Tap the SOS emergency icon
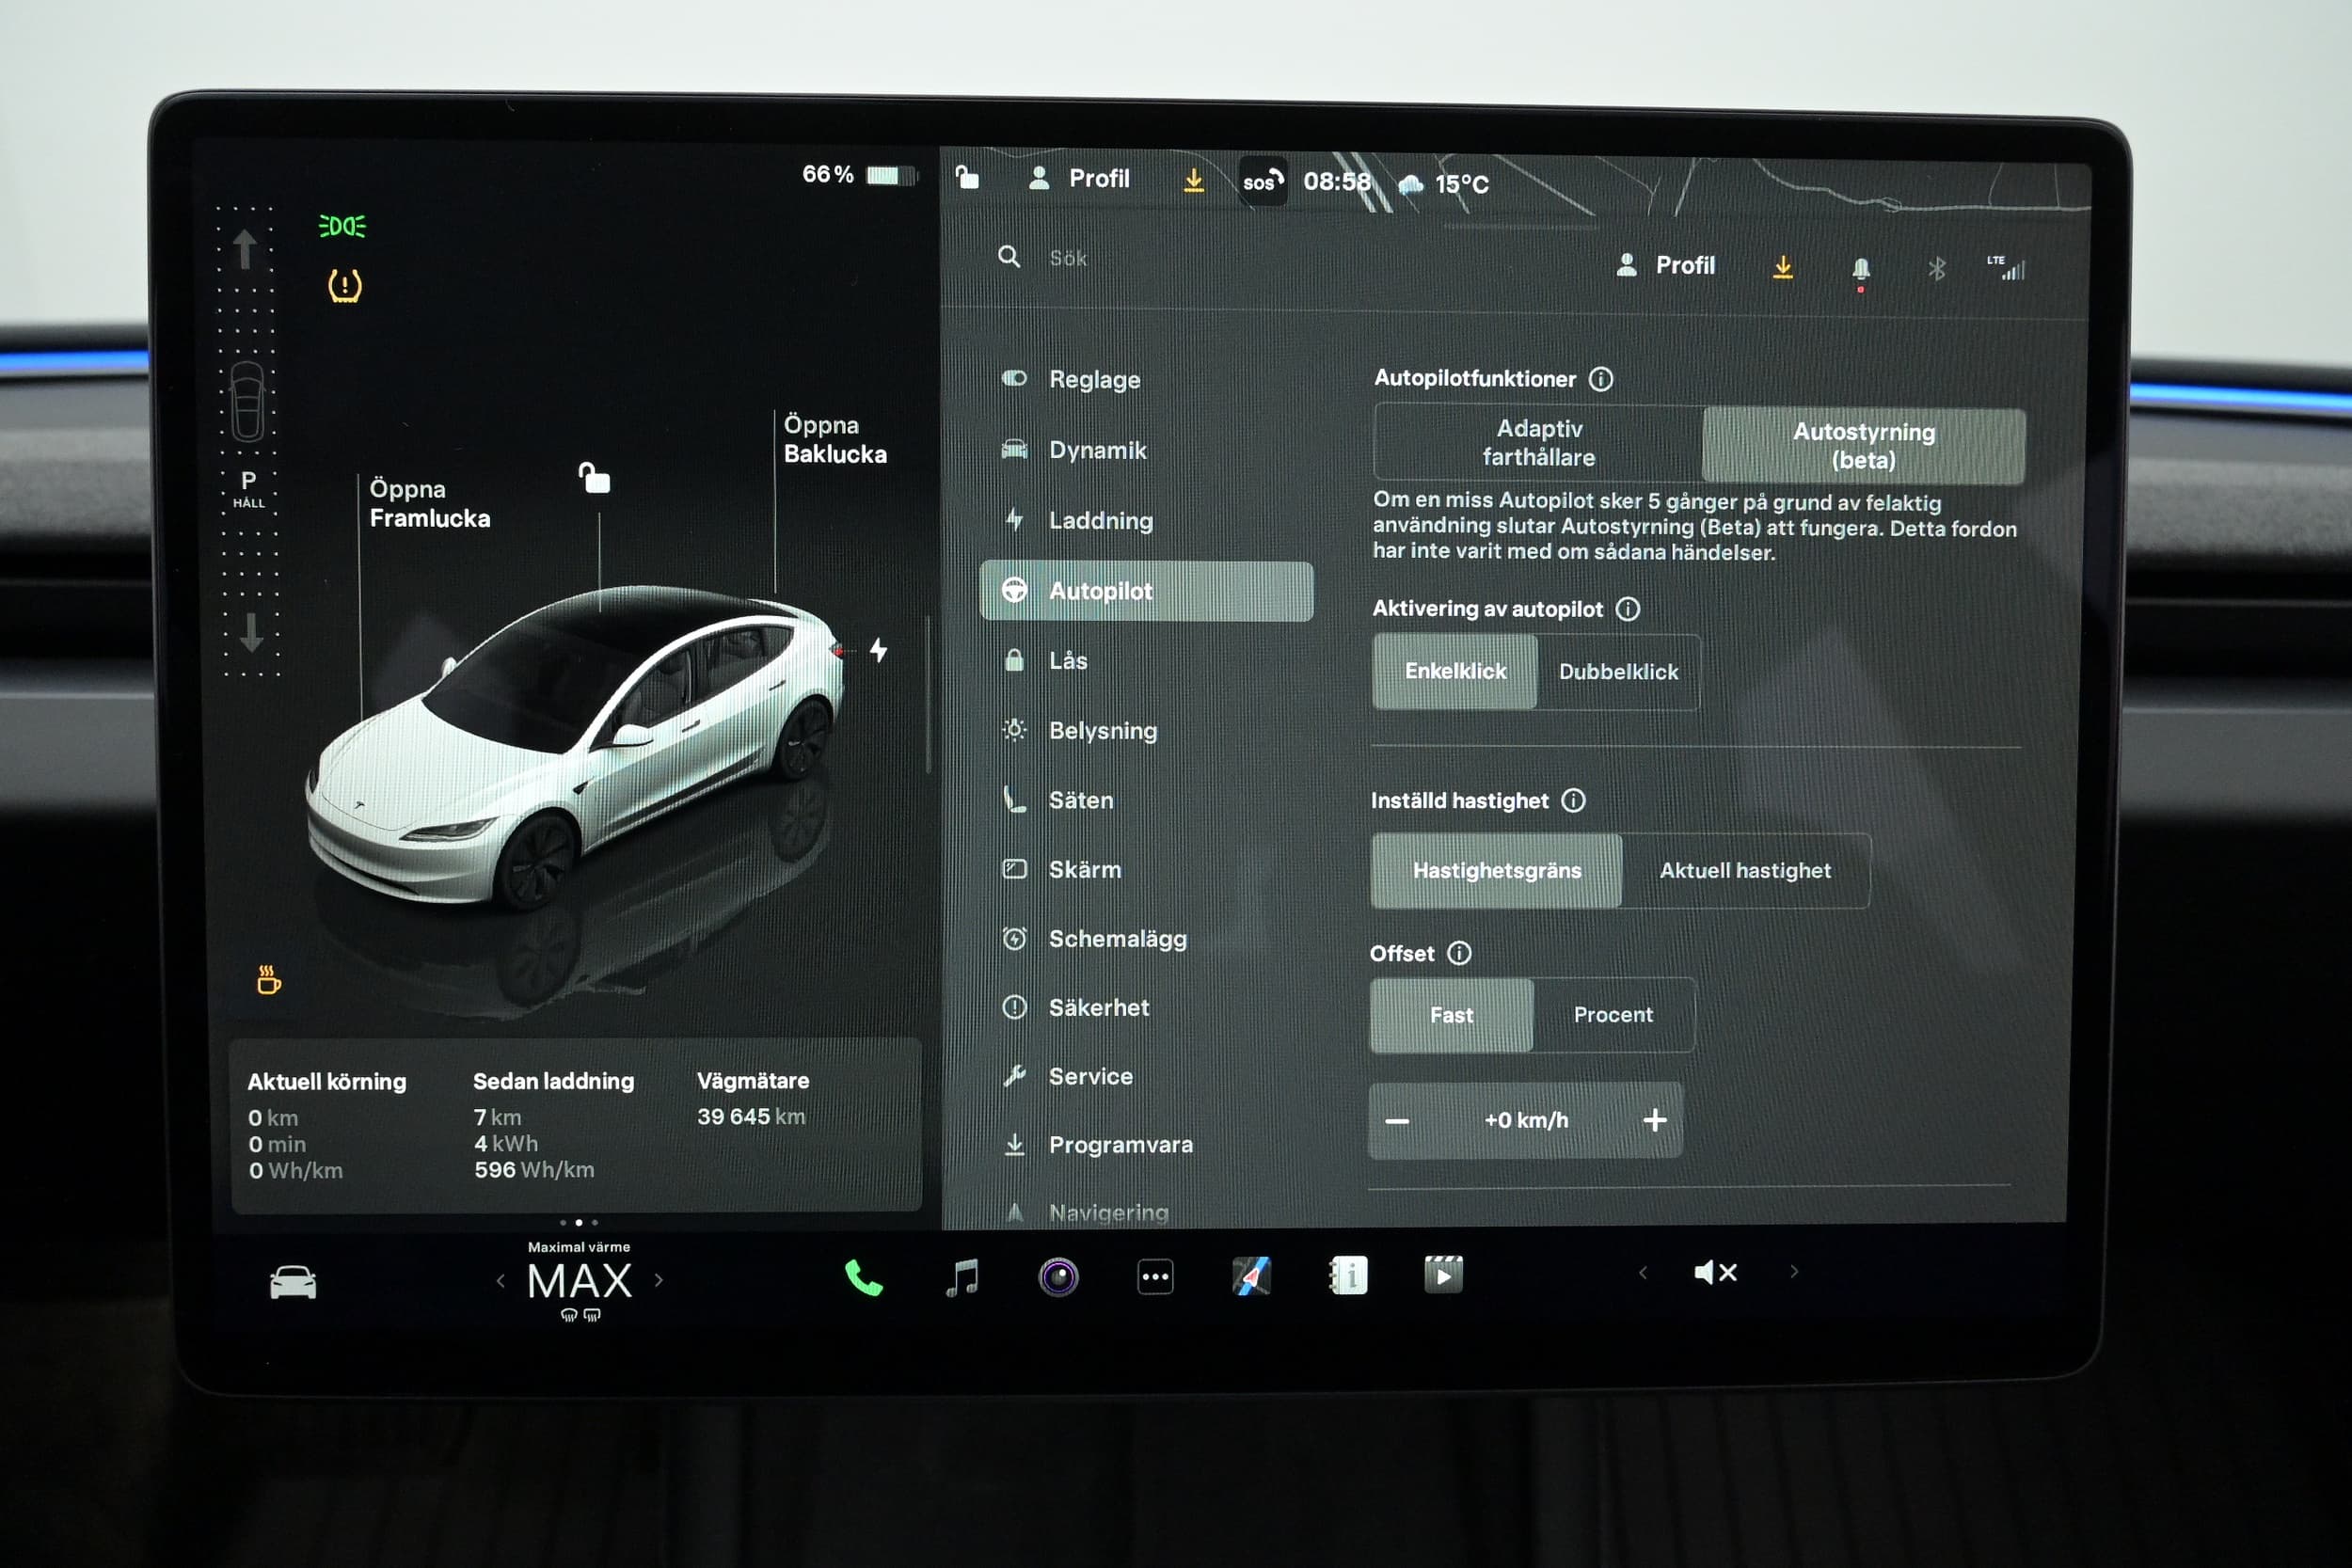 click(1262, 181)
